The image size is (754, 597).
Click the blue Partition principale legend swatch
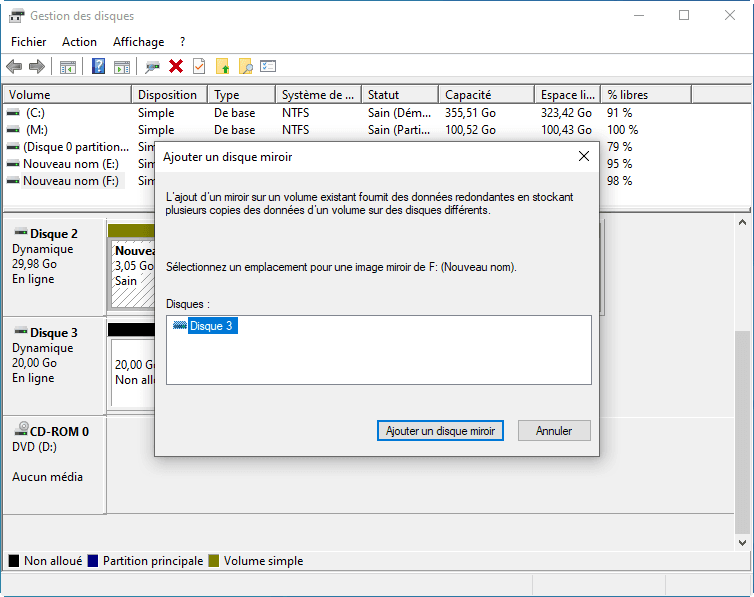93,560
